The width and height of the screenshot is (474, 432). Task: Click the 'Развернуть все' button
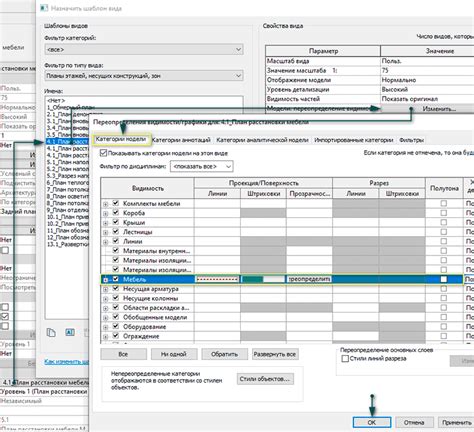click(x=275, y=354)
